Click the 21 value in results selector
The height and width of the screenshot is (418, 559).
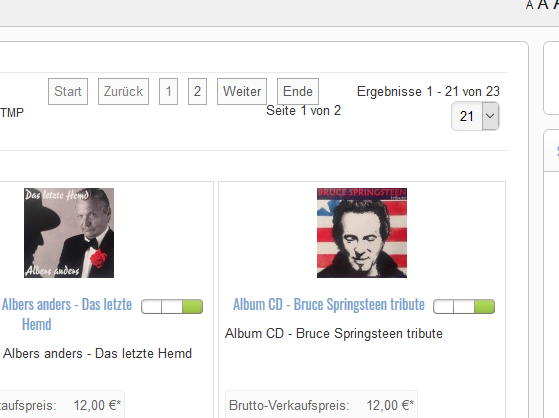point(467,116)
